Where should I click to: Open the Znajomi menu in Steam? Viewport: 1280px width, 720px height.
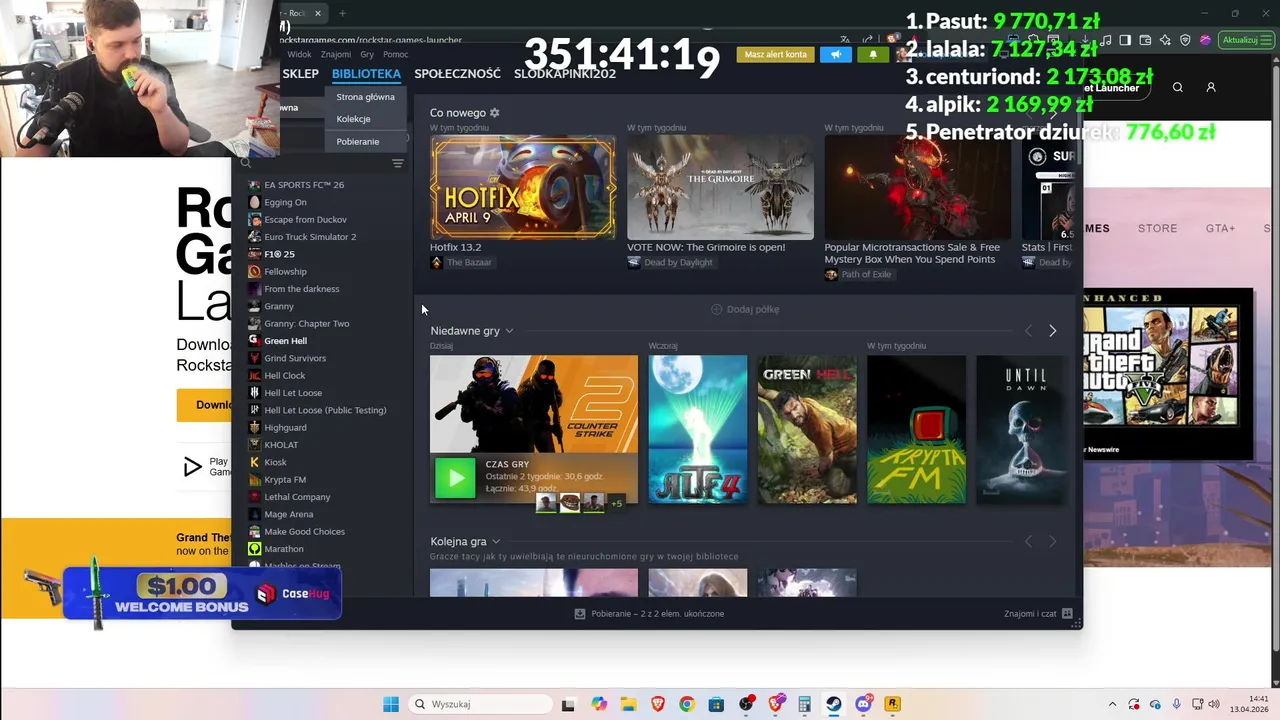point(336,55)
